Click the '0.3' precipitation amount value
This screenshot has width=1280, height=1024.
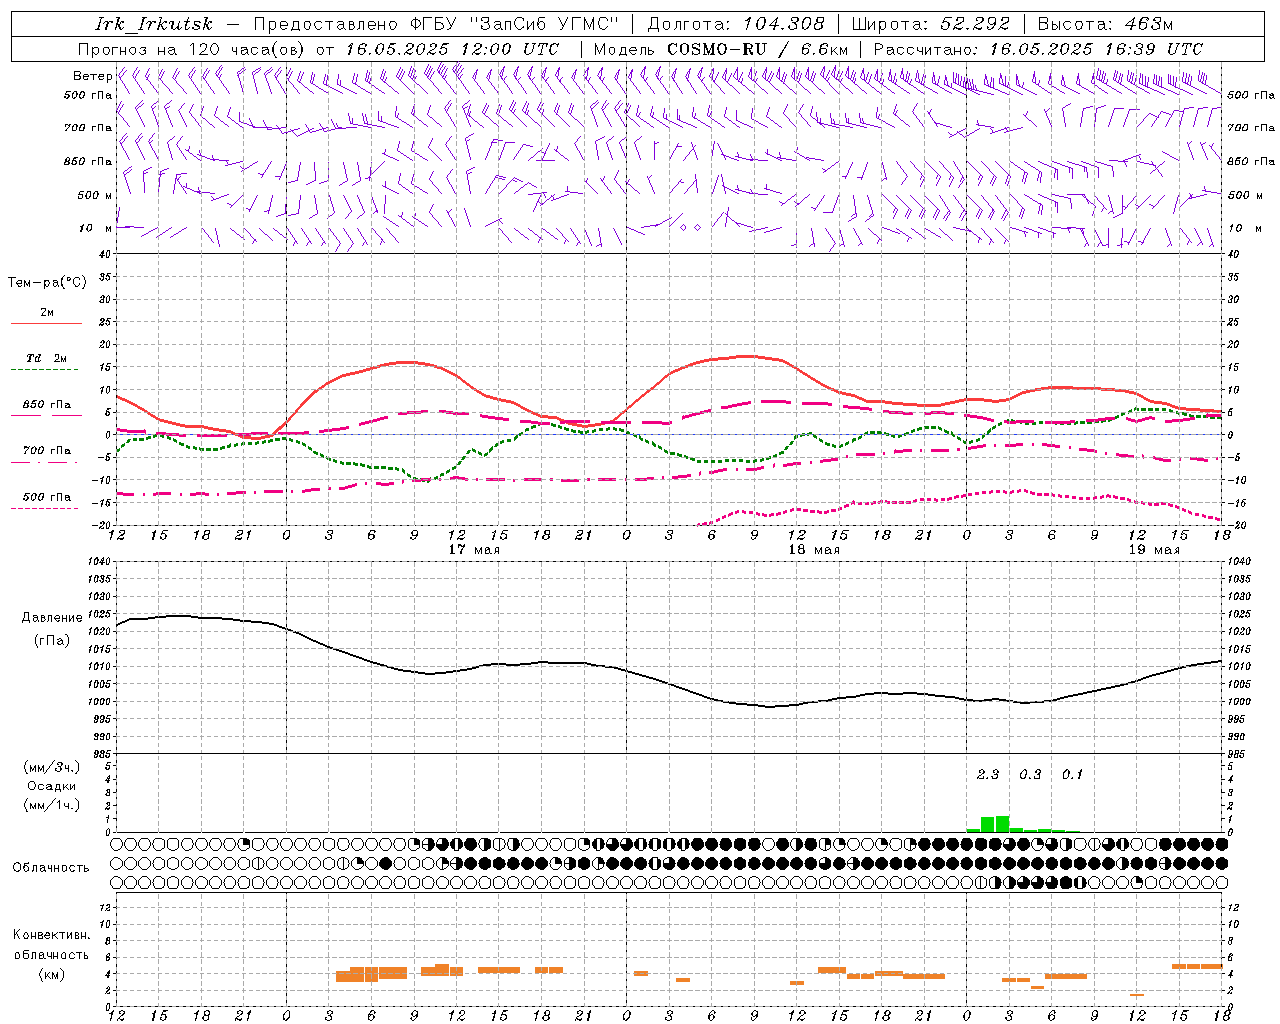pos(1030,775)
